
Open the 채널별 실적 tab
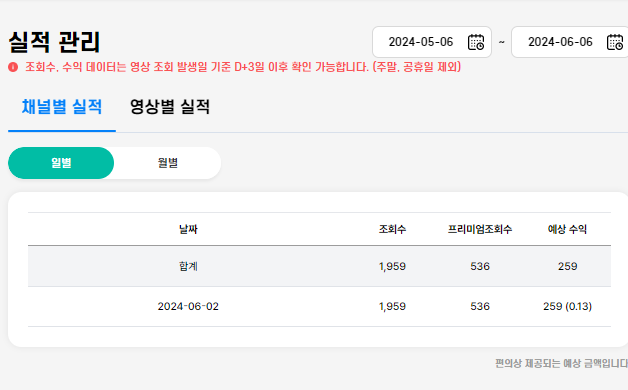click(62, 107)
